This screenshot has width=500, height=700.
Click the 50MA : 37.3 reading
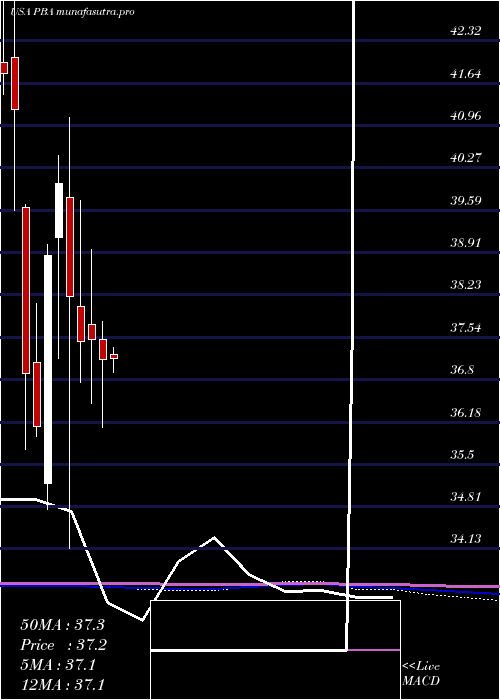[x=62, y=625]
